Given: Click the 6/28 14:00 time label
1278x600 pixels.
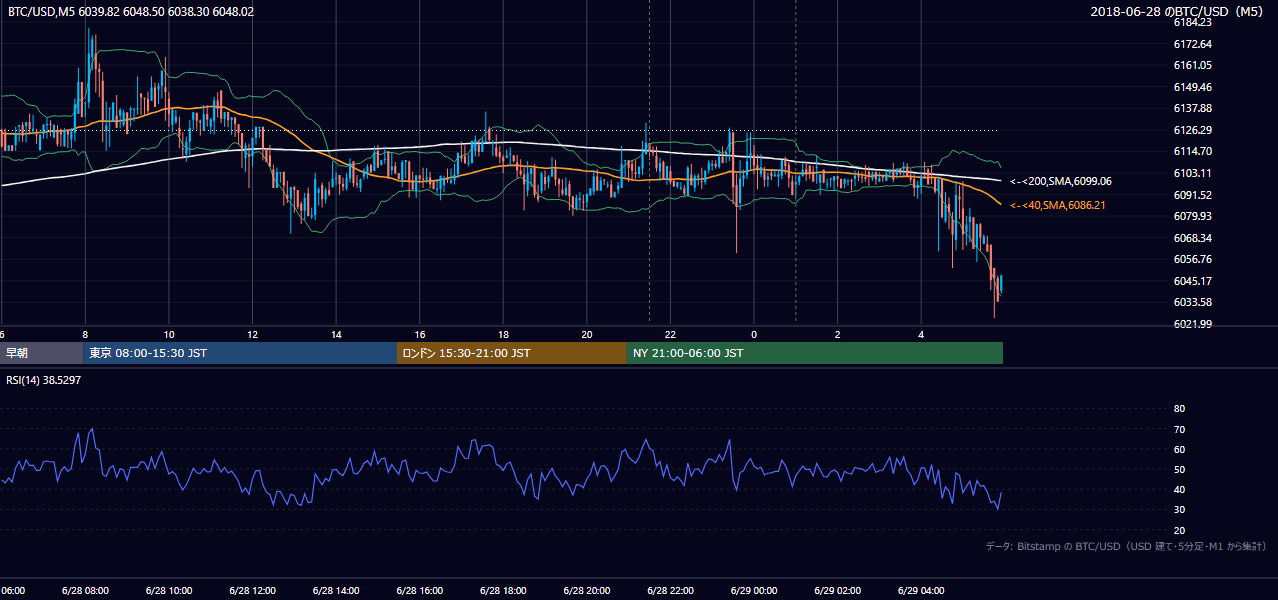Looking at the screenshot, I should 335,591.
